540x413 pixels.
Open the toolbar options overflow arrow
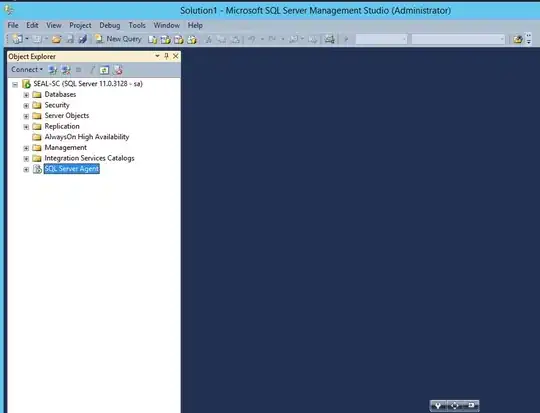(529, 39)
